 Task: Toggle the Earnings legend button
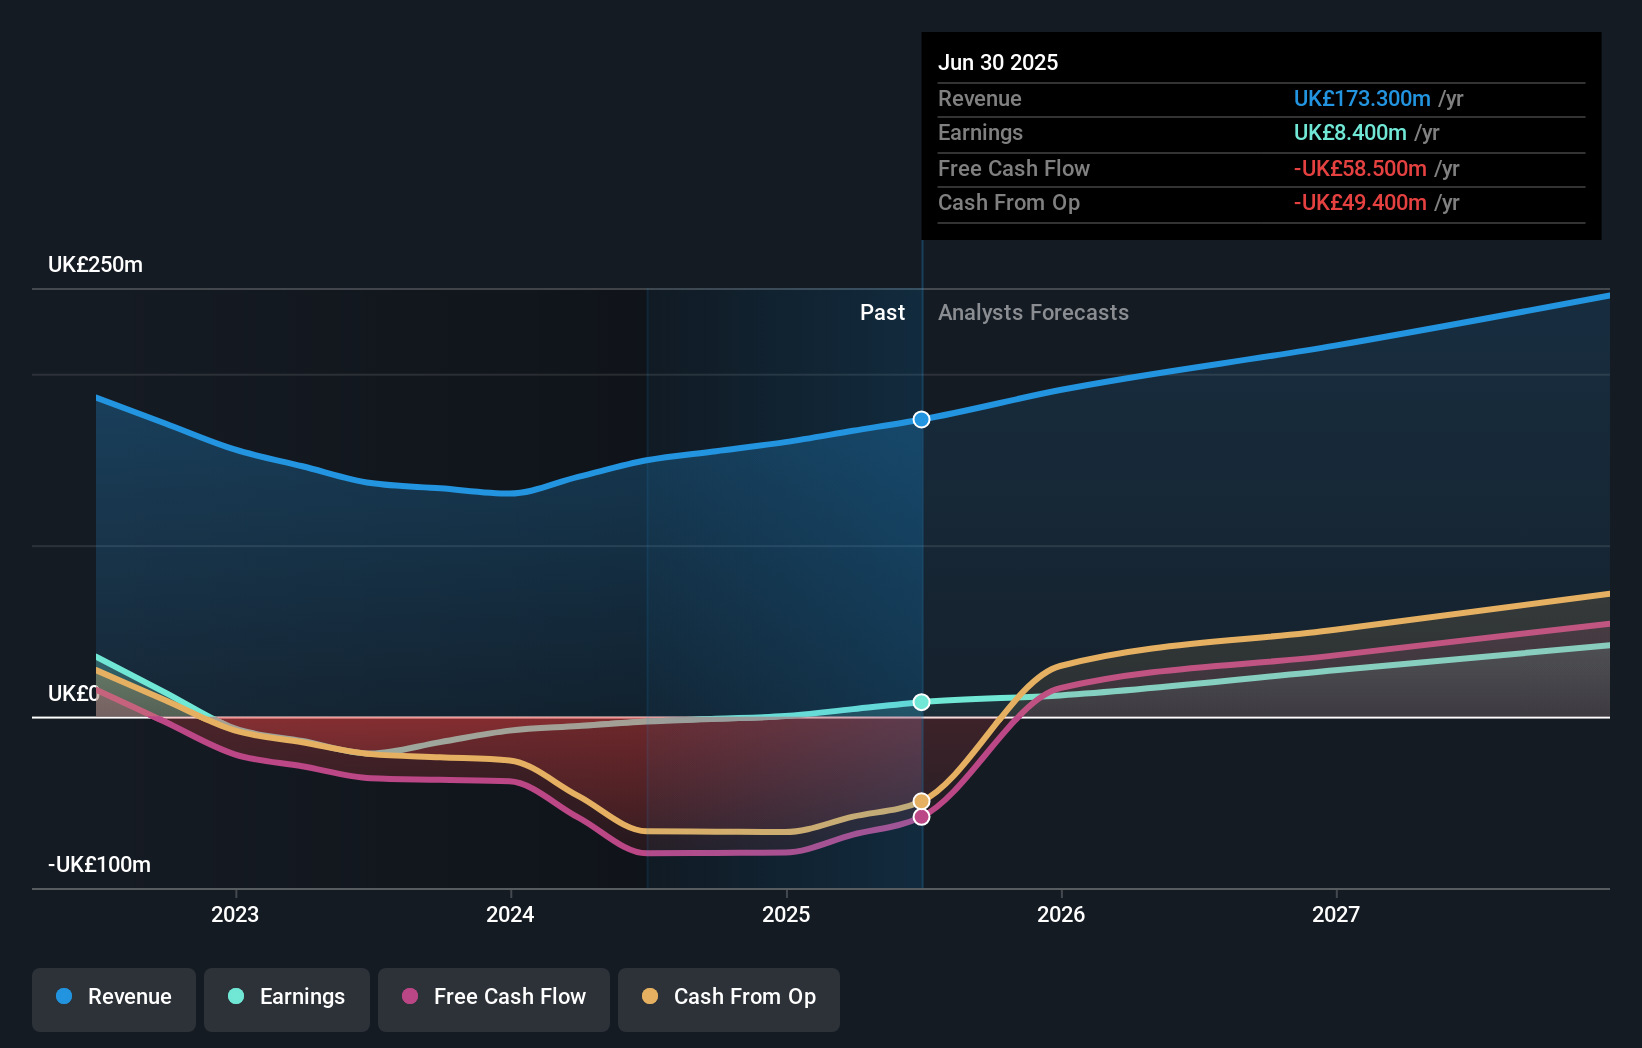[x=287, y=999]
